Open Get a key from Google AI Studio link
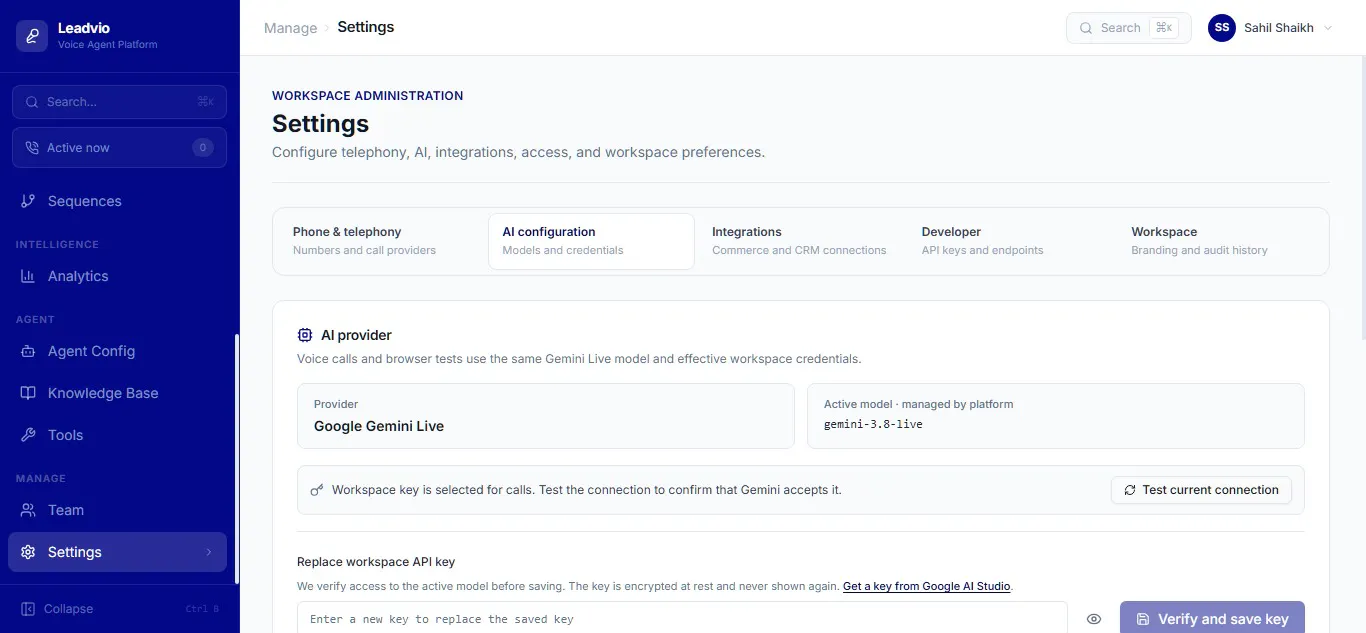Screen dimensions: 1366x633 [927, 586]
